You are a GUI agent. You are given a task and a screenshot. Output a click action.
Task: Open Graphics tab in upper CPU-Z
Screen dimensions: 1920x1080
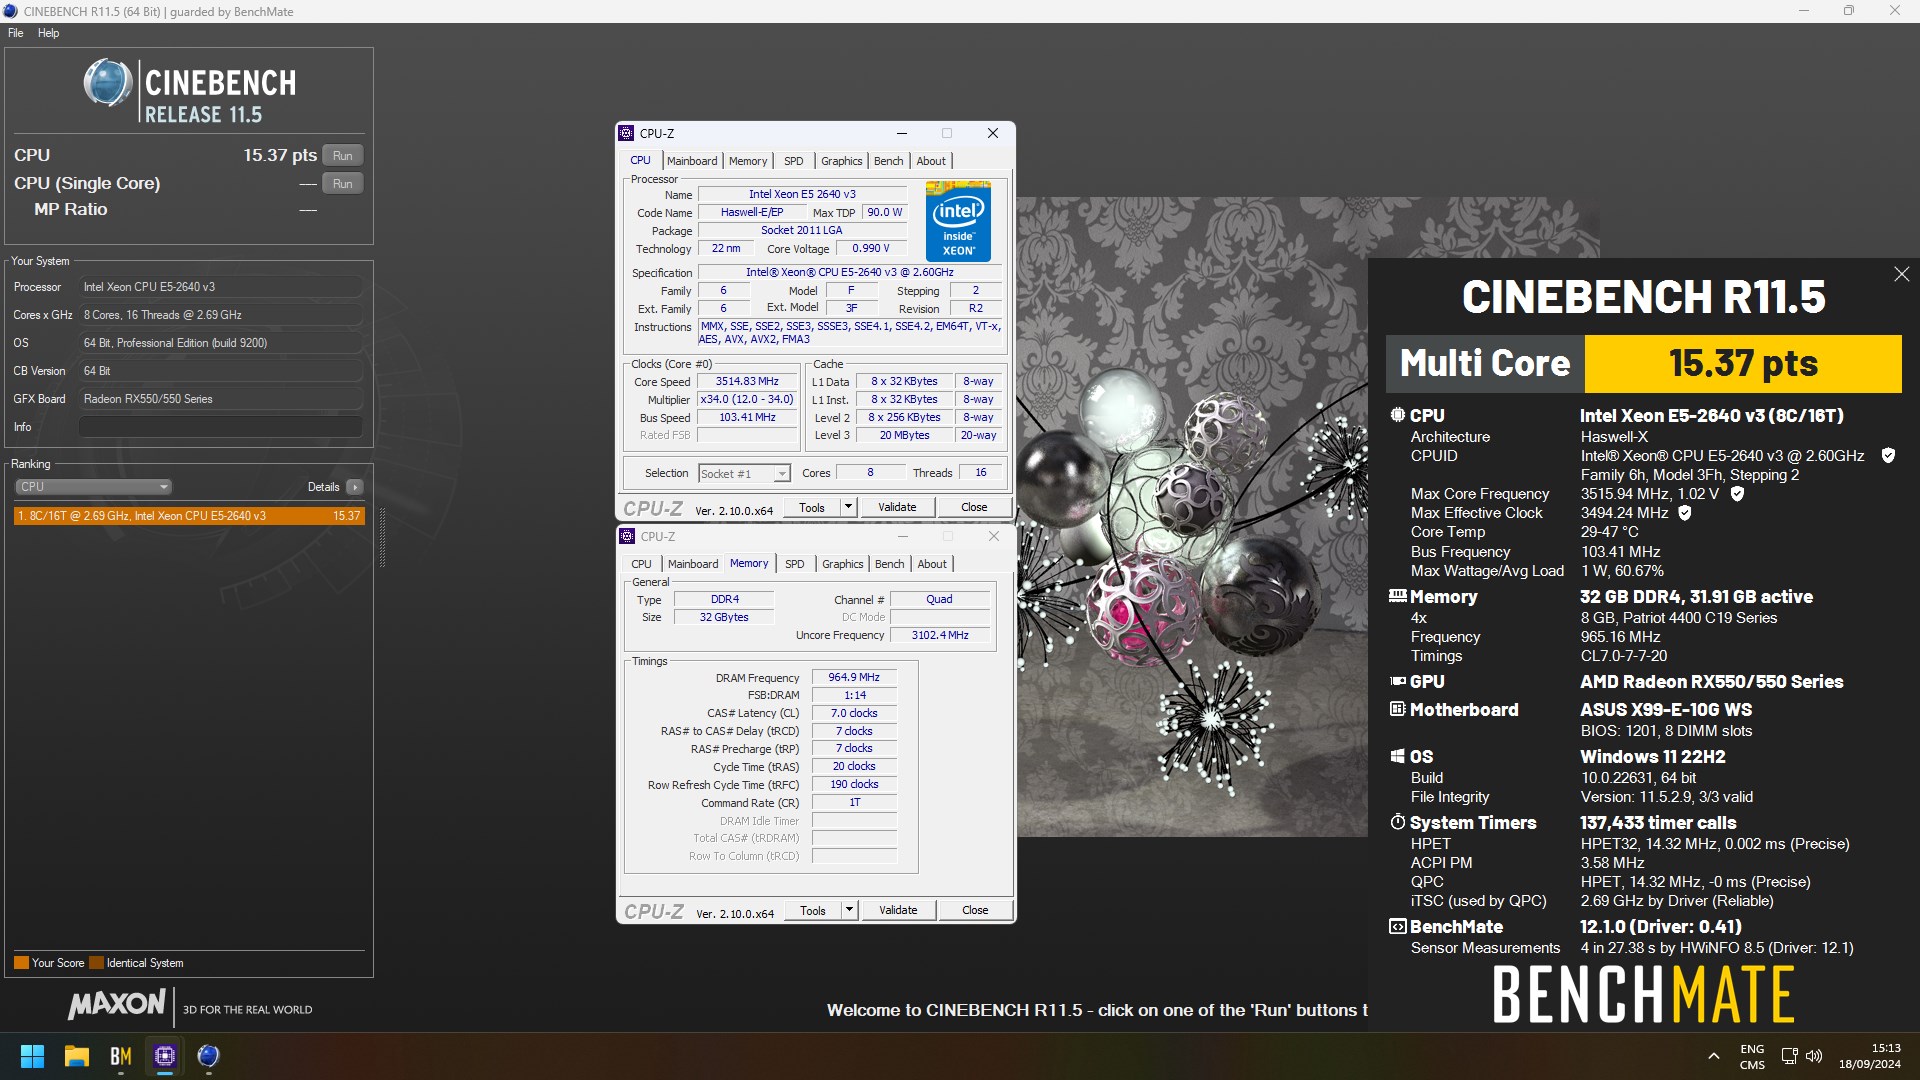(x=841, y=161)
